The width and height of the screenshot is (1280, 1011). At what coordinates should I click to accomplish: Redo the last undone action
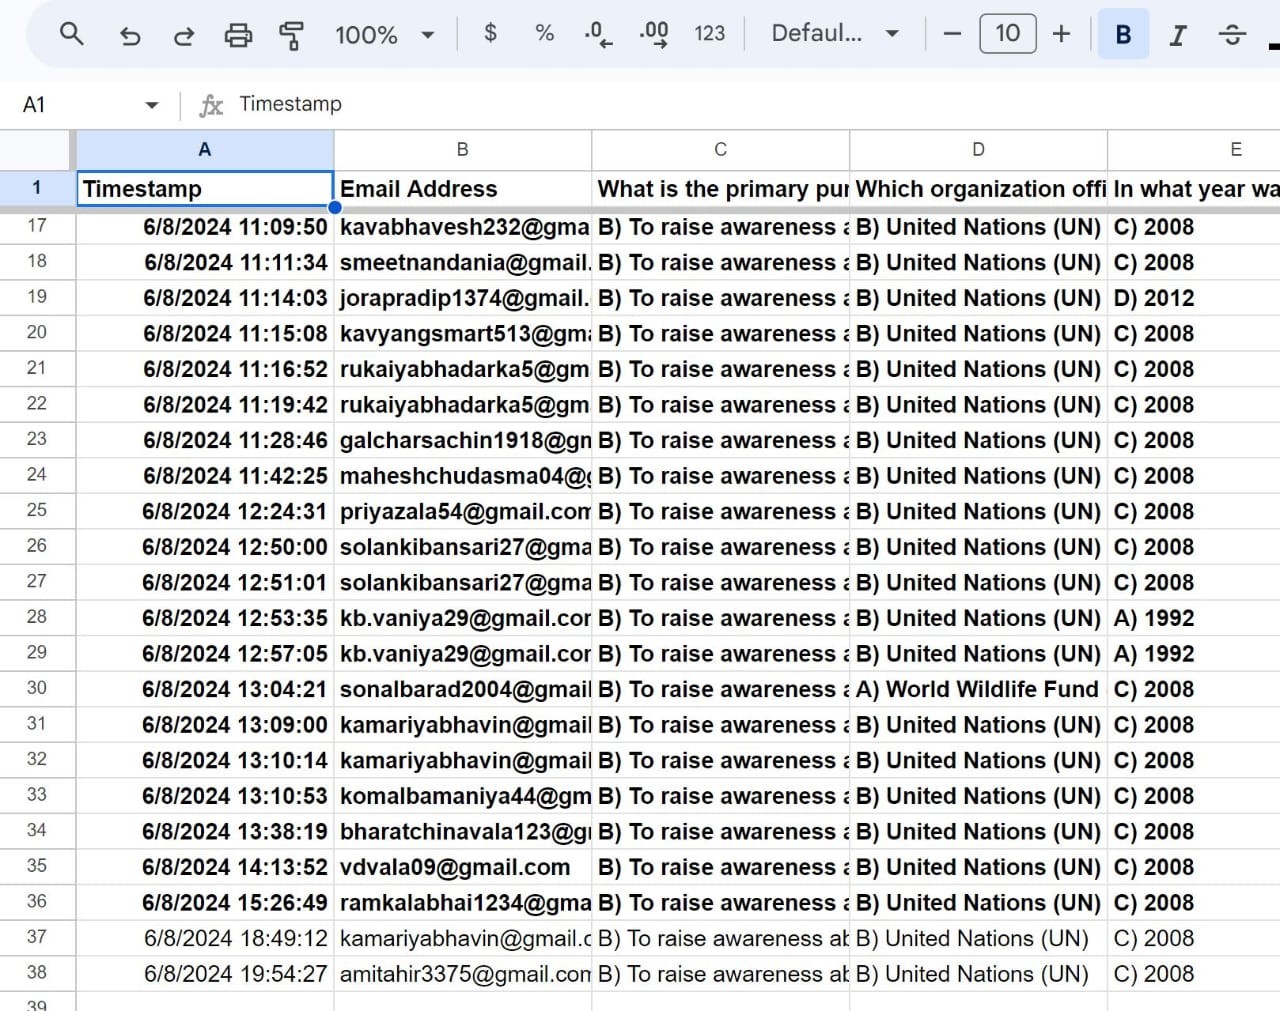(184, 35)
